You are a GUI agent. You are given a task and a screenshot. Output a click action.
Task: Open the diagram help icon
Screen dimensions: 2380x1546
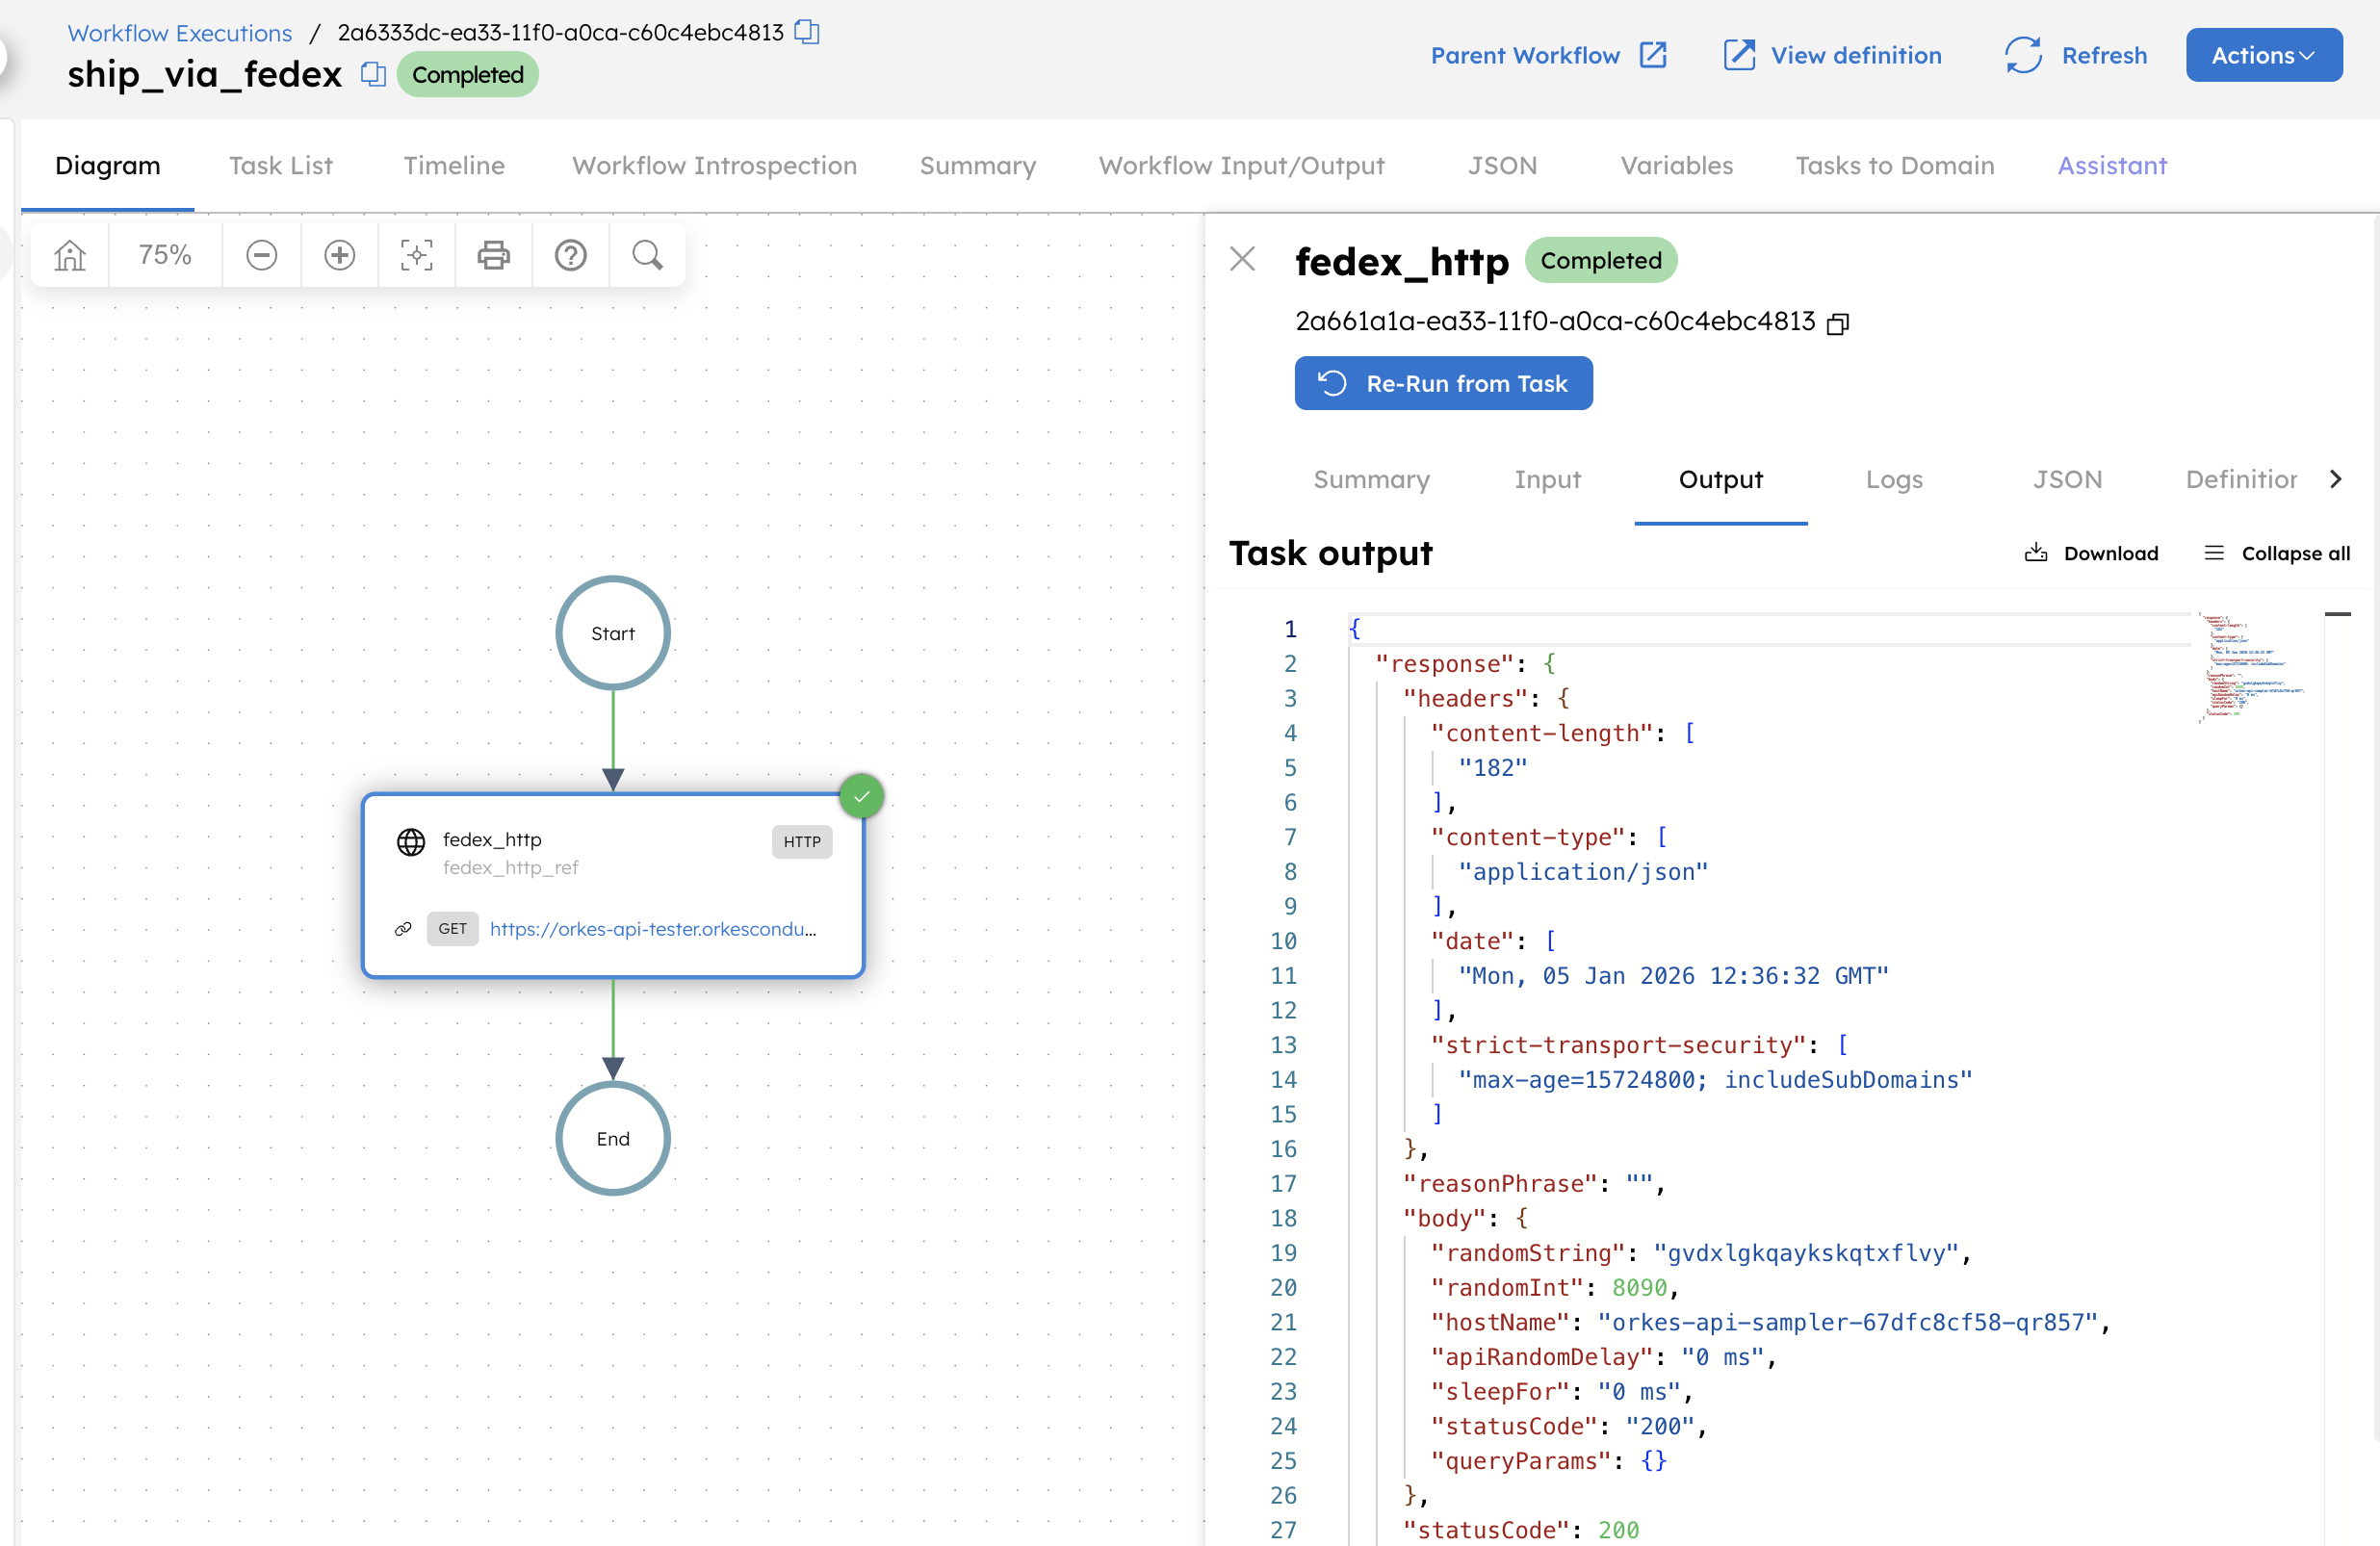click(570, 255)
